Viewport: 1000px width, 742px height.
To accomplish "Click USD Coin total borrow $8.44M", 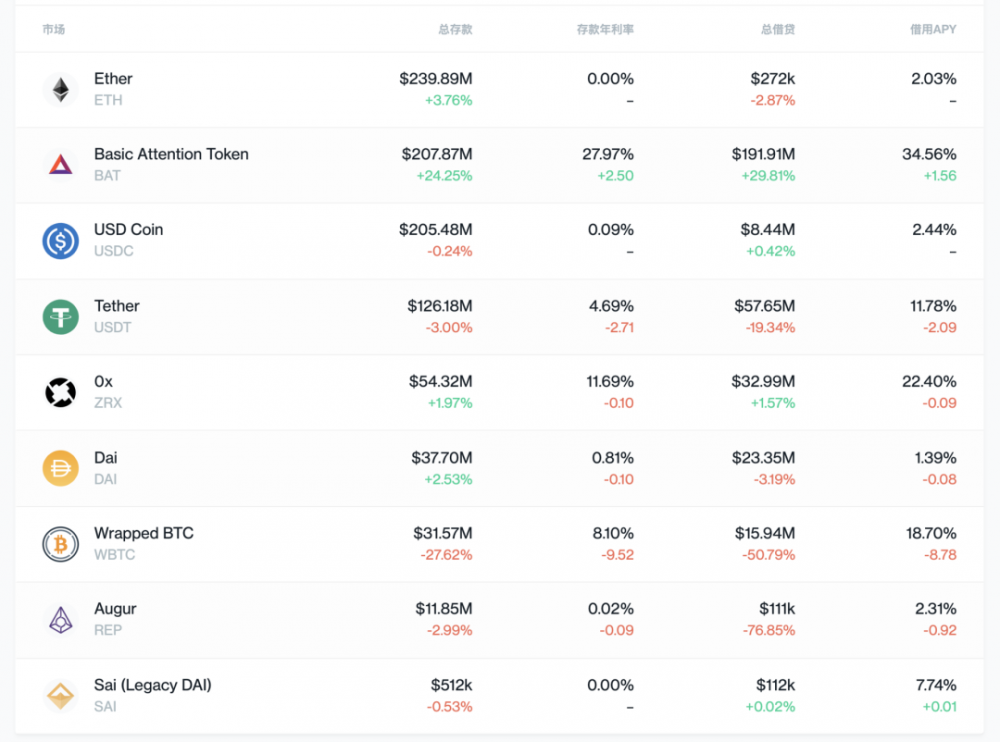I will click(767, 230).
